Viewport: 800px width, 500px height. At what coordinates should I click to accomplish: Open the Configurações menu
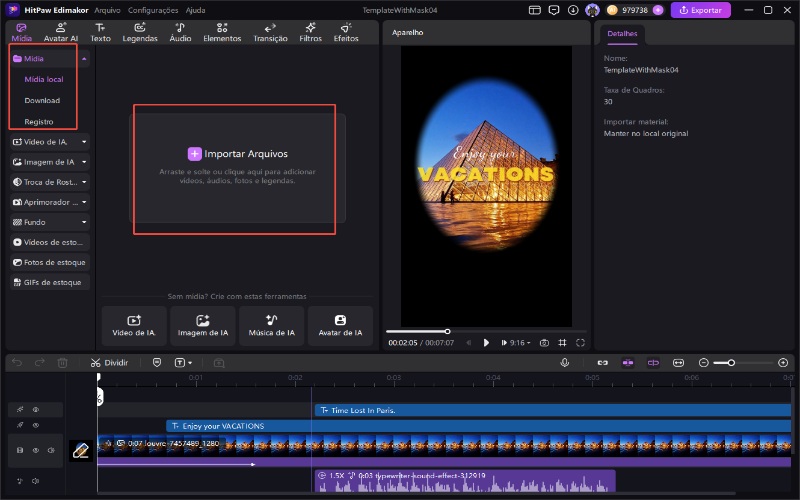click(x=153, y=10)
